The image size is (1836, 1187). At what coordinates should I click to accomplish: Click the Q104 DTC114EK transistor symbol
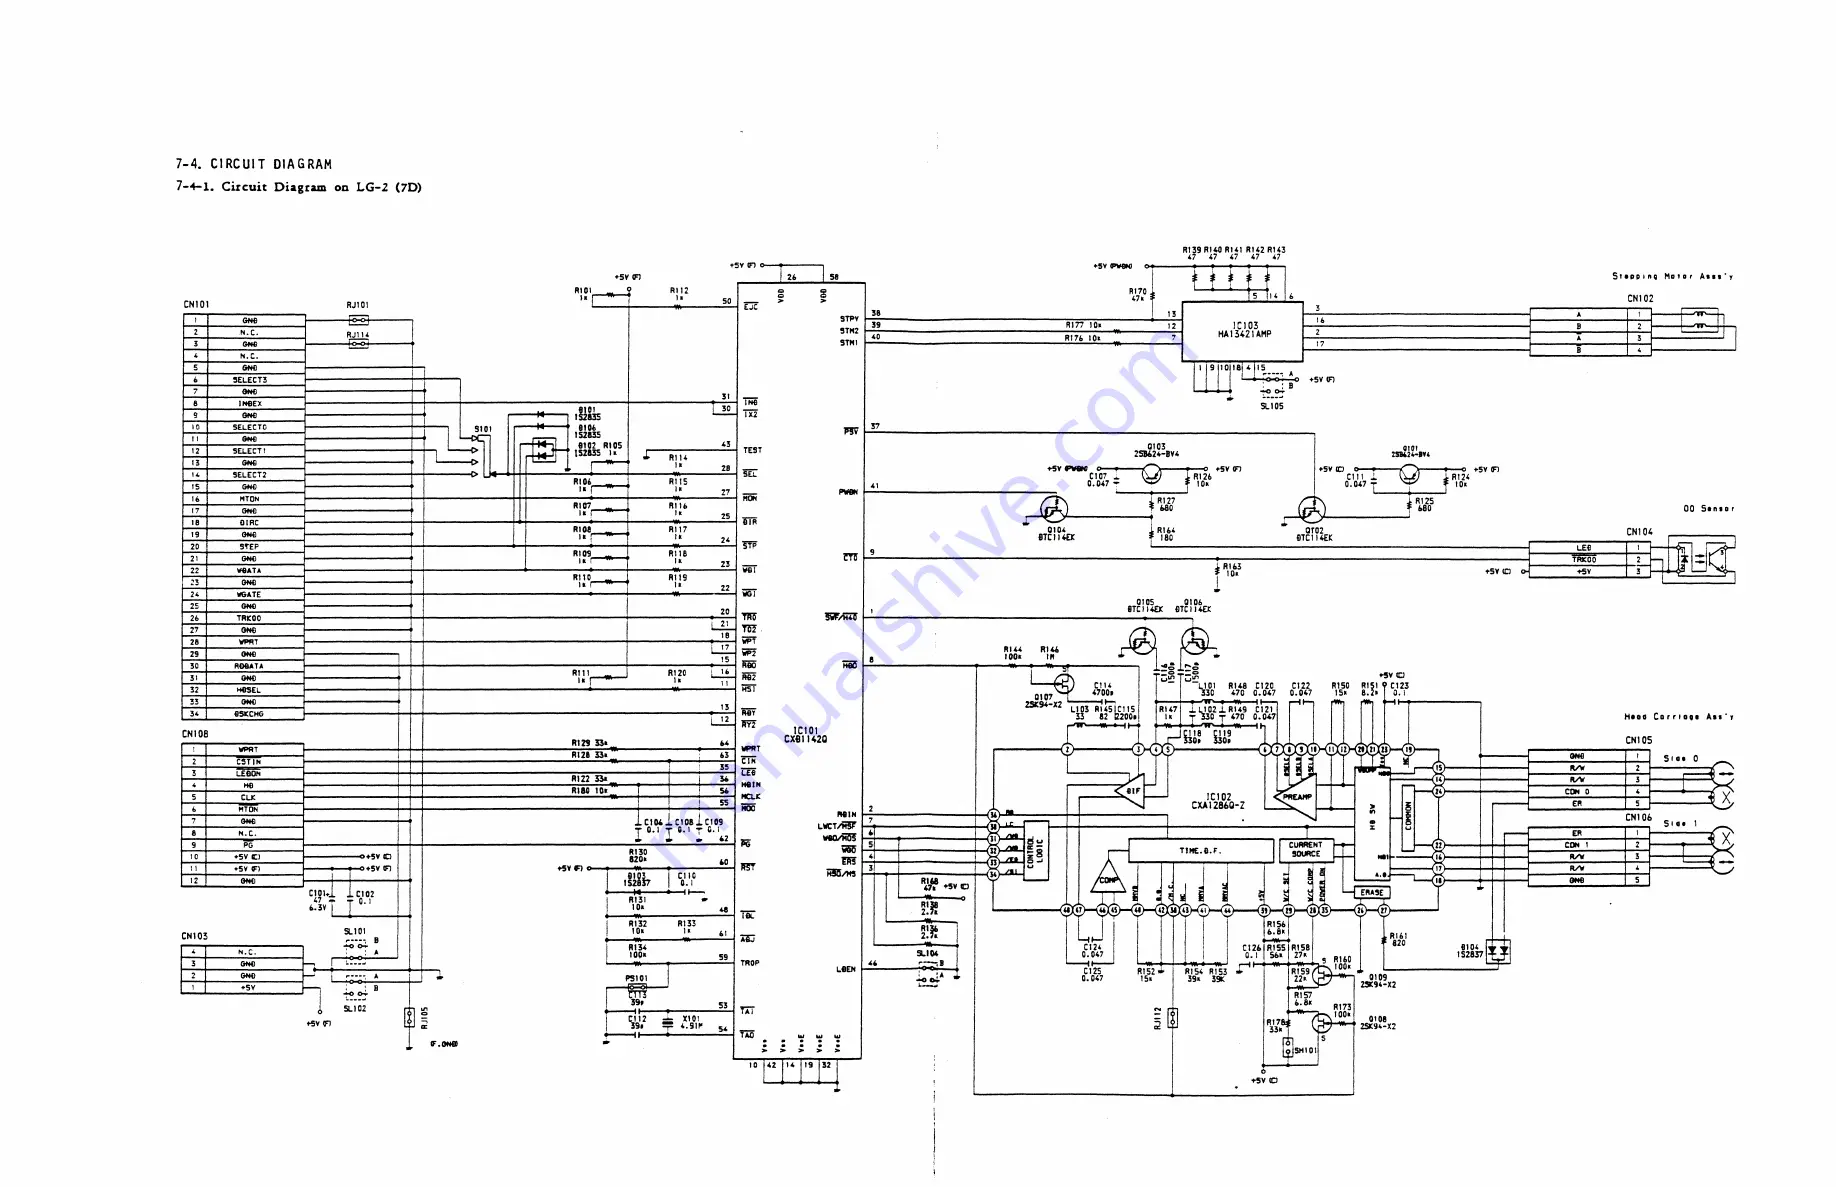pos(1054,510)
